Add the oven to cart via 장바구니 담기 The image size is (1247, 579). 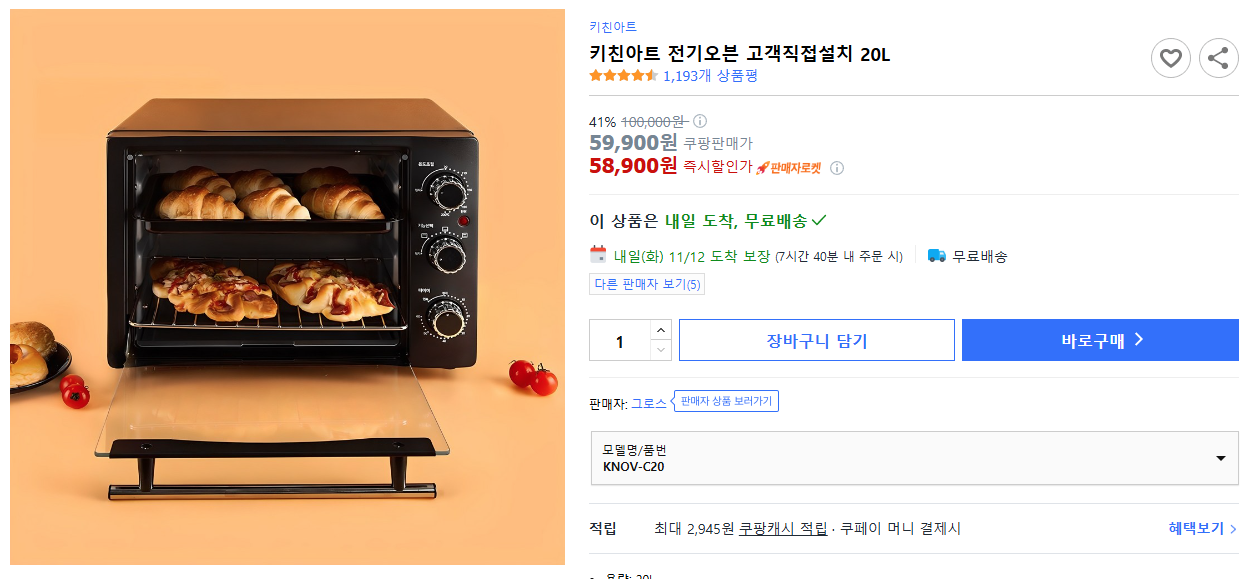816,339
